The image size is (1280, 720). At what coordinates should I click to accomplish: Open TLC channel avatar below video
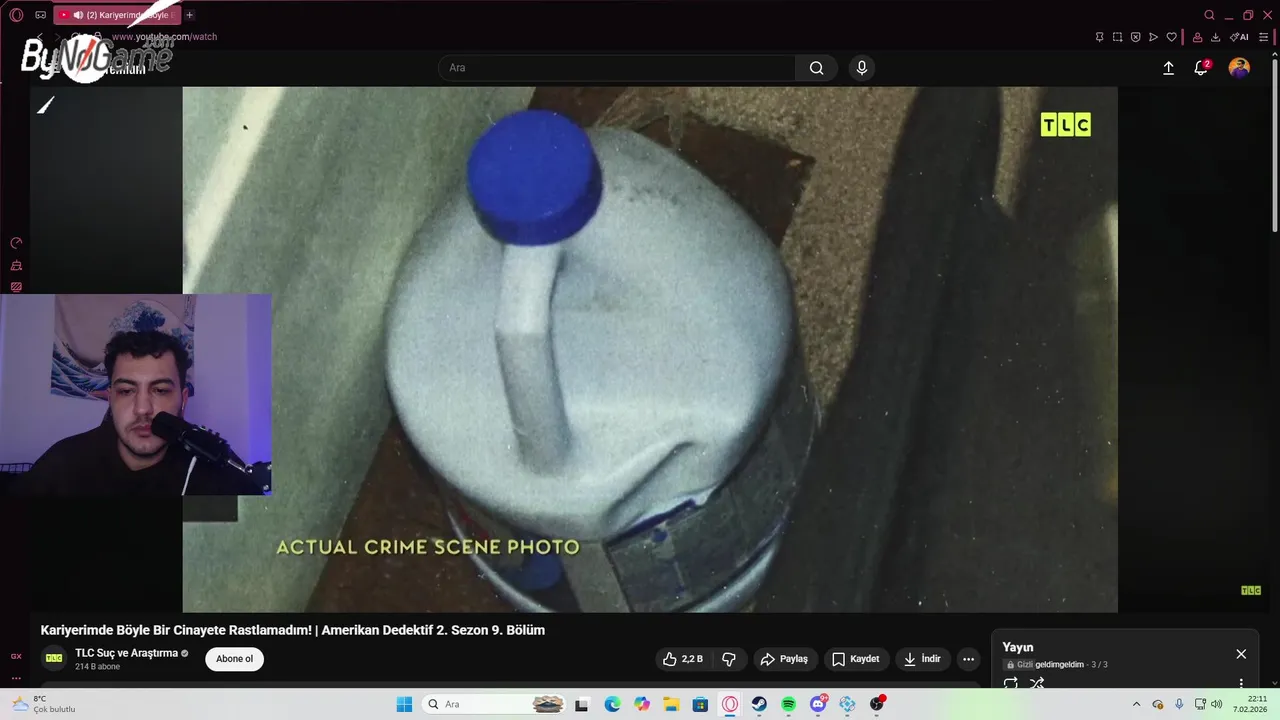coord(54,658)
